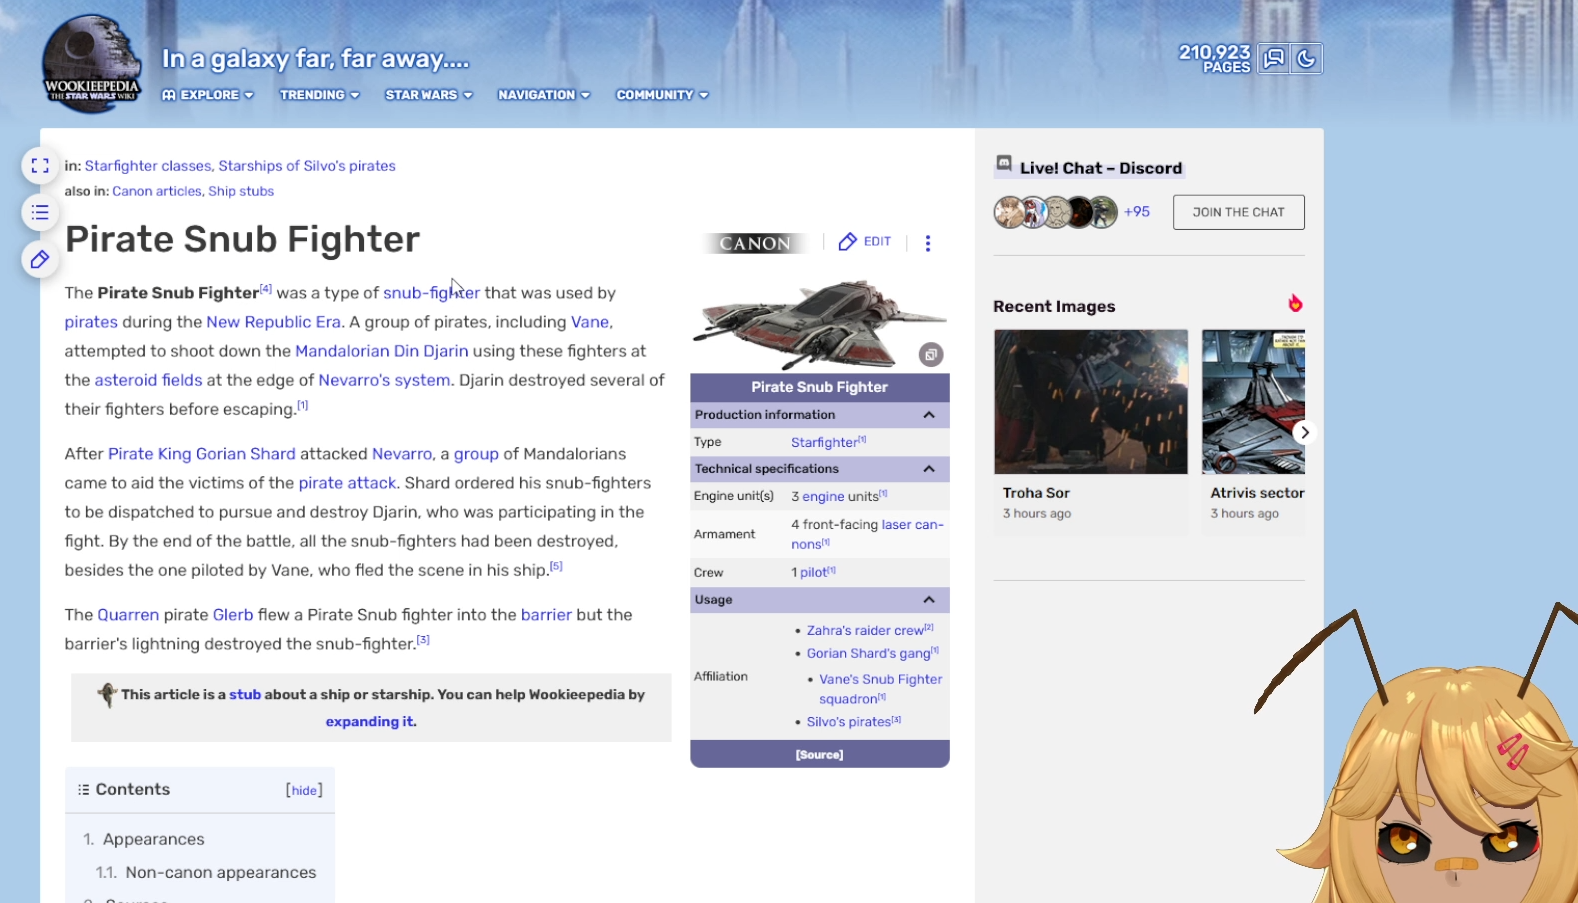Click the stub notice ship icon
1578x903 pixels.
point(107,694)
